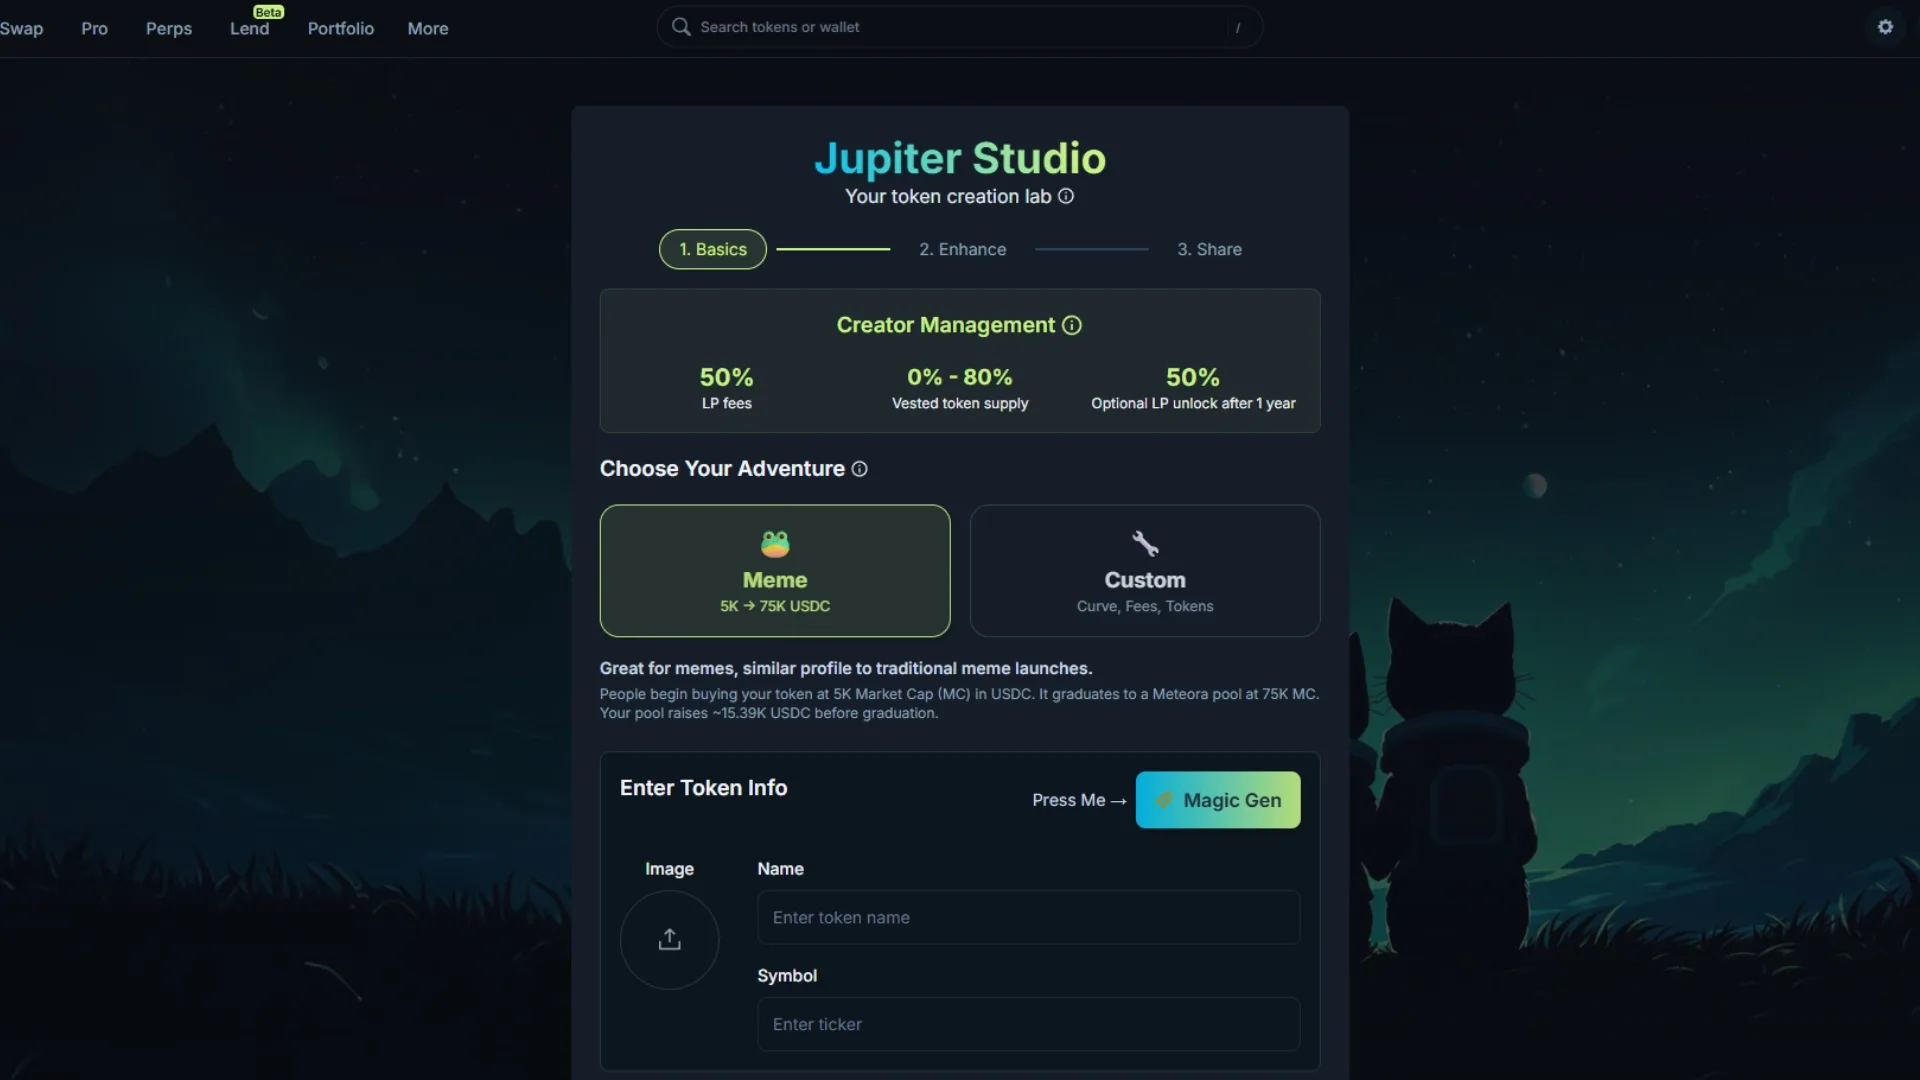
Task: Open Portfolio from the navigation bar
Action: click(x=341, y=28)
